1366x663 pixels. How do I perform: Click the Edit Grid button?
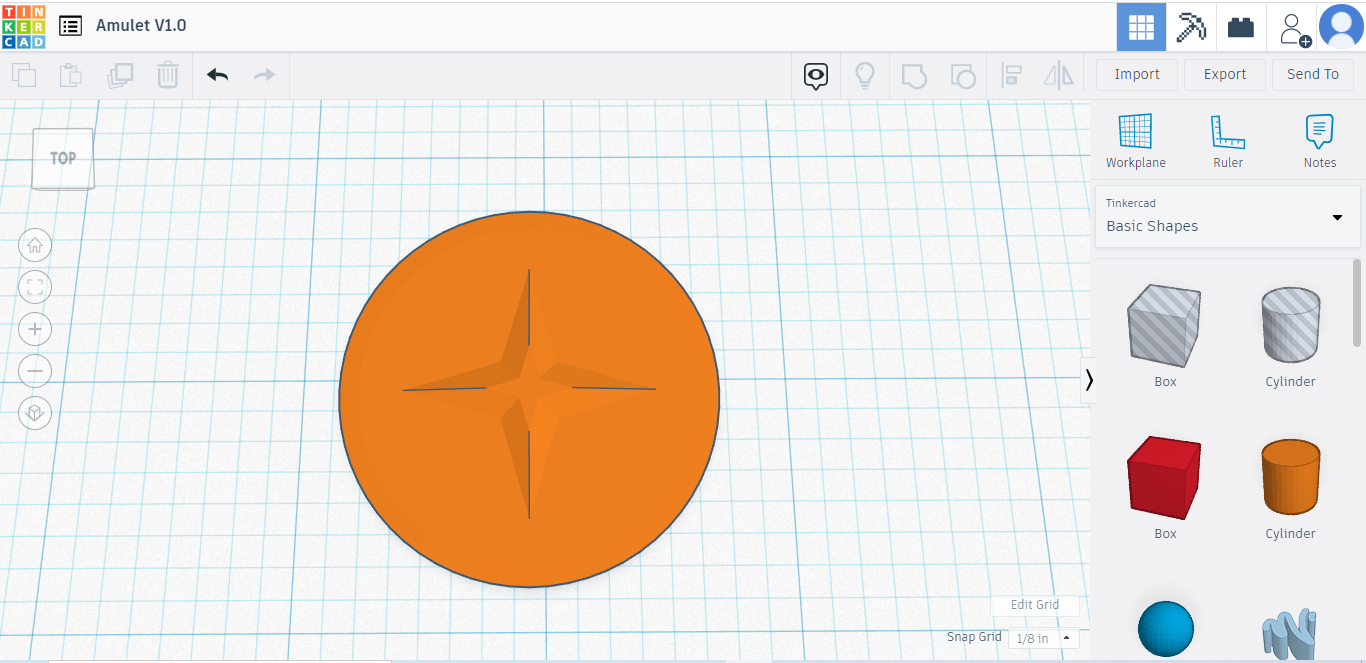(1035, 605)
